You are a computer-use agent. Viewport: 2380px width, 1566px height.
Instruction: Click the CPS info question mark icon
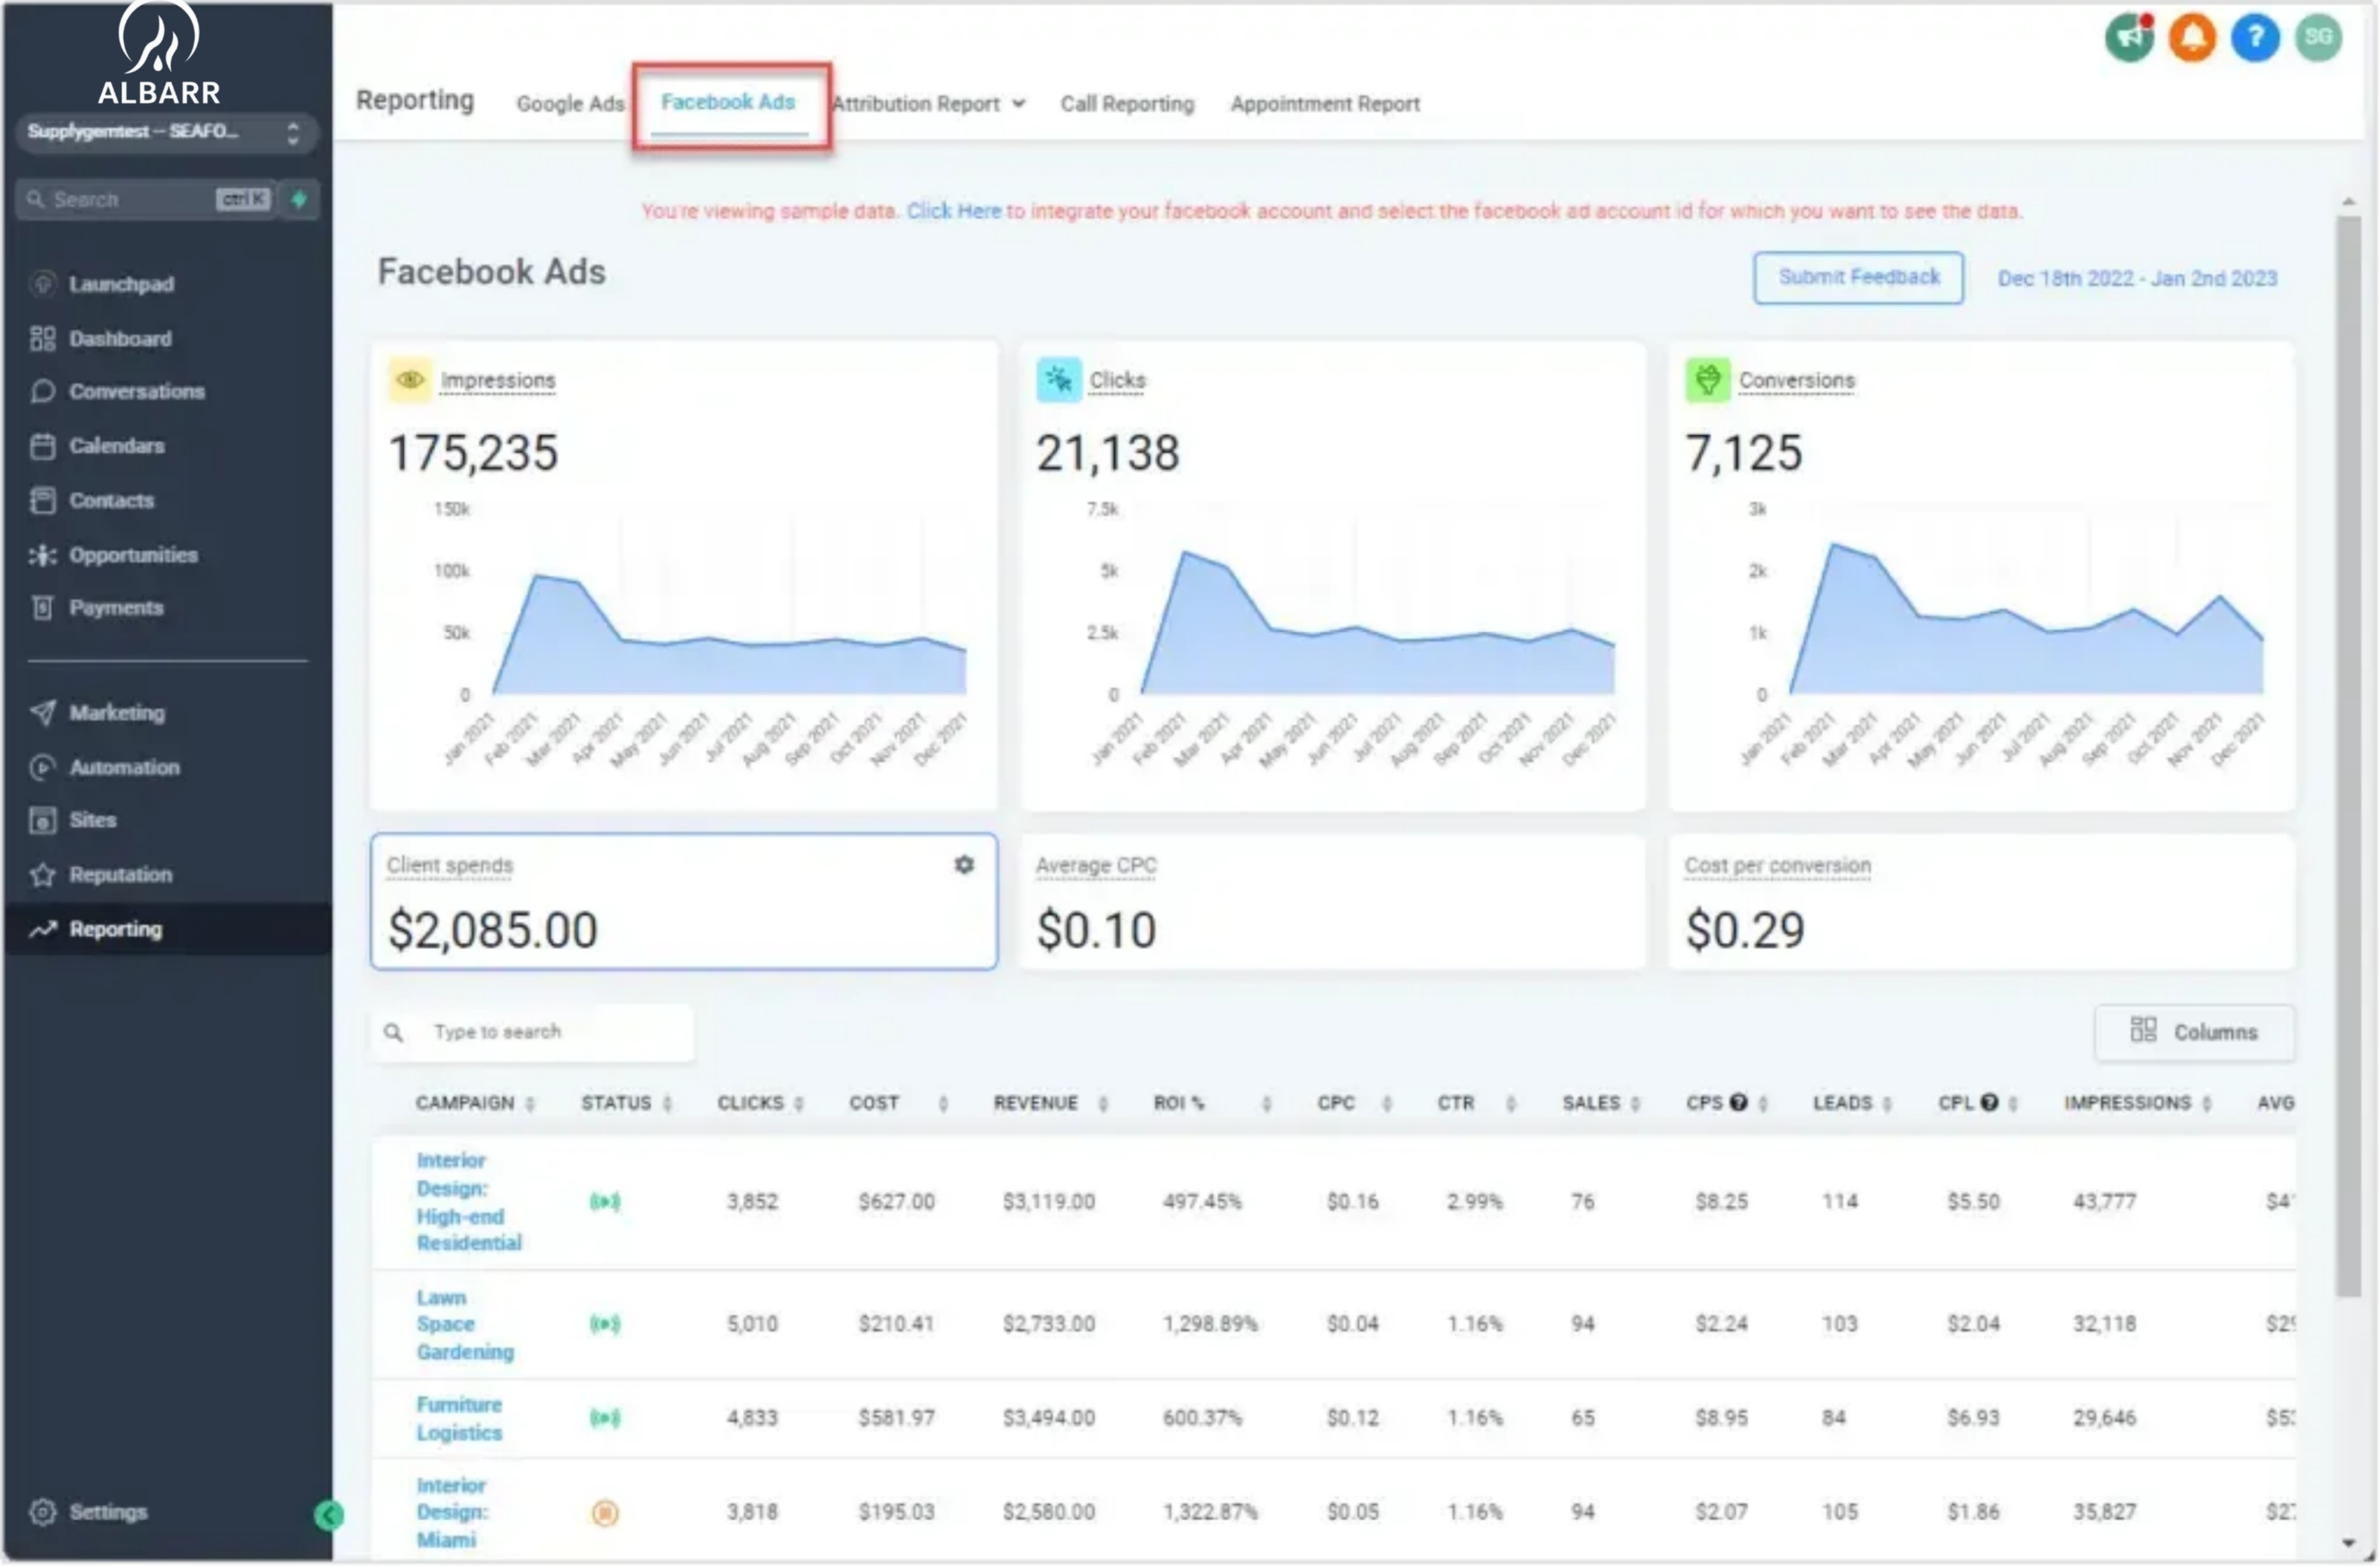[1739, 1103]
